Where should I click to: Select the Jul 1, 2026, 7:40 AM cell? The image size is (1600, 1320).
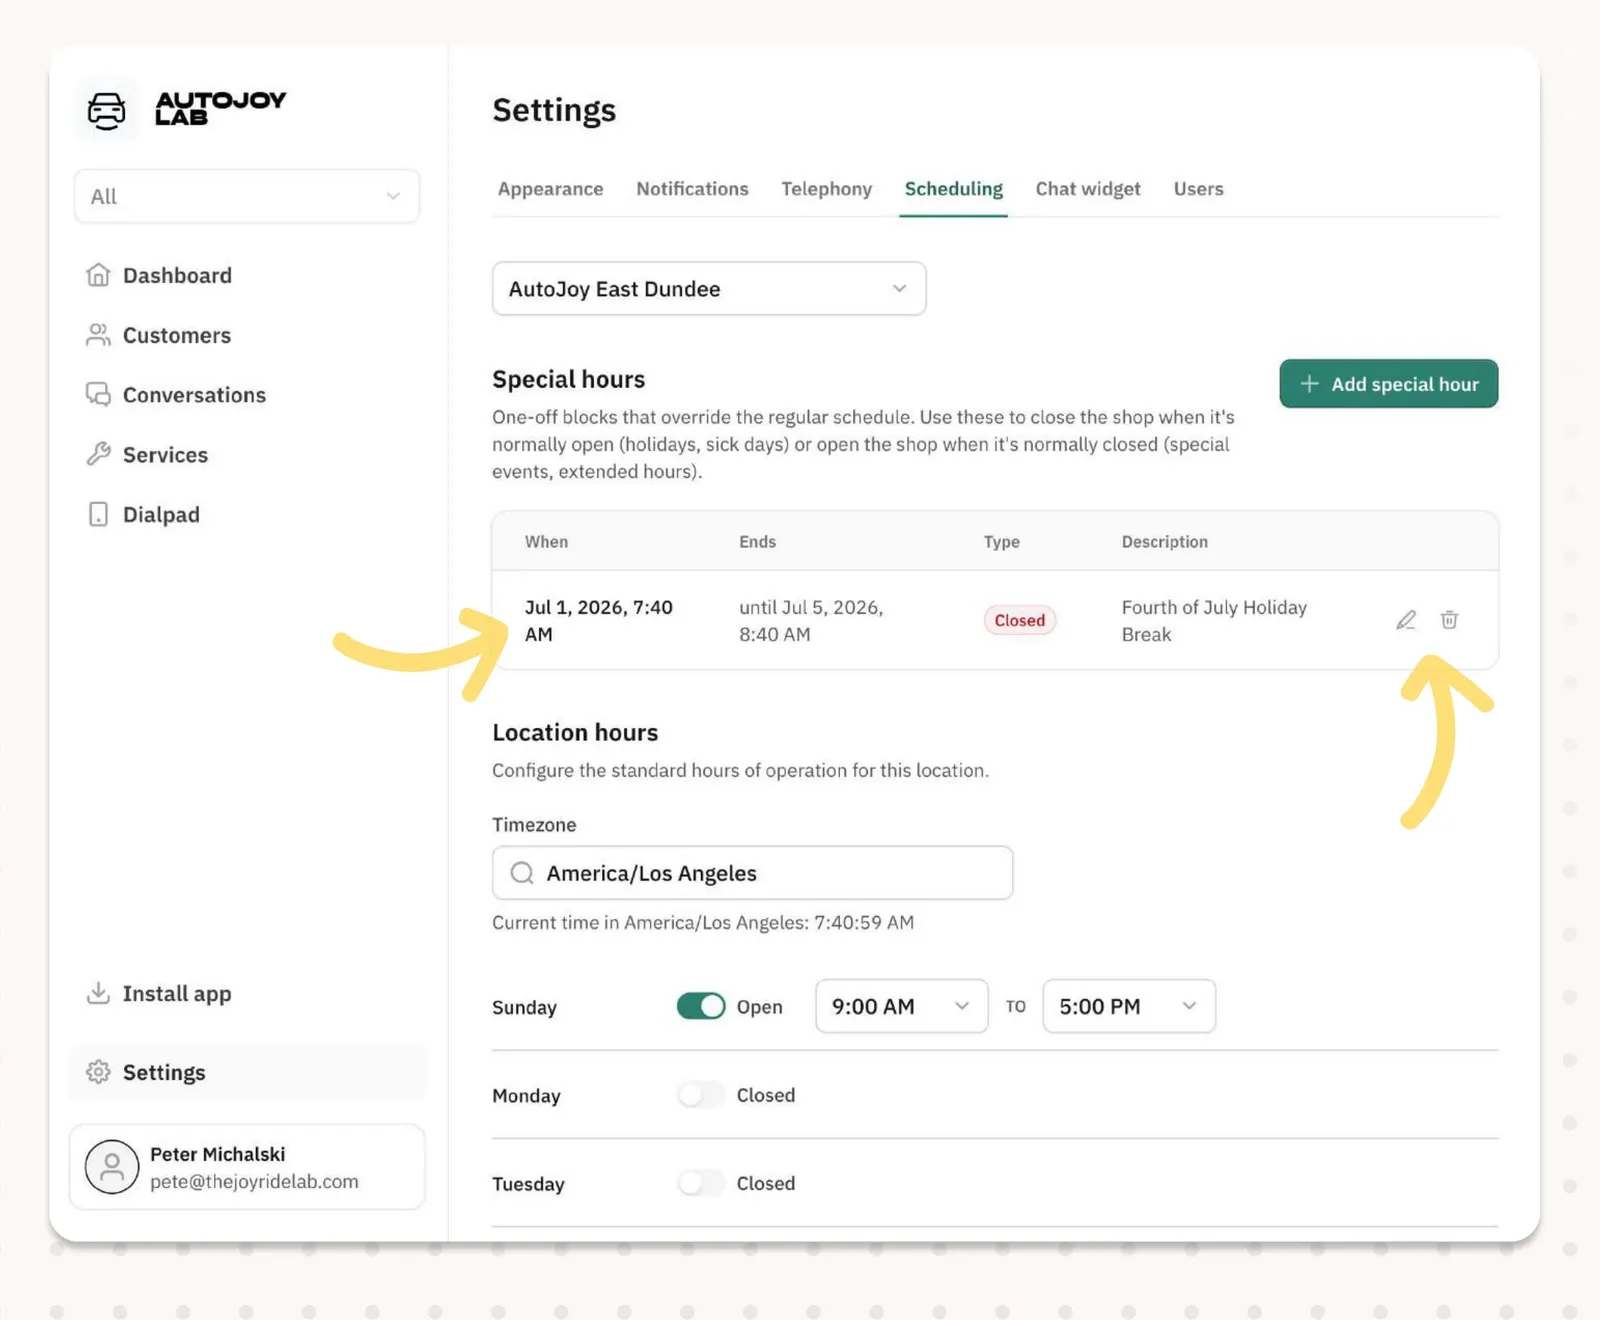click(x=599, y=621)
